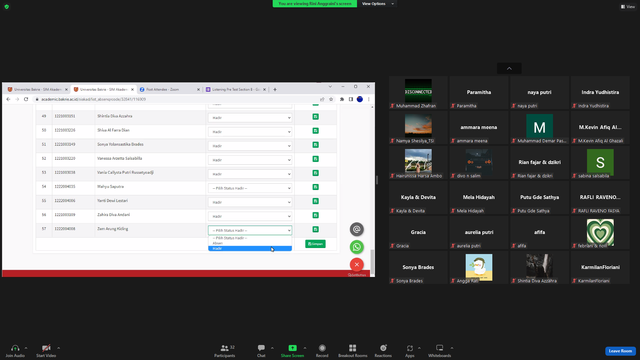Expand the Share Screen options arrow

pos(305,348)
